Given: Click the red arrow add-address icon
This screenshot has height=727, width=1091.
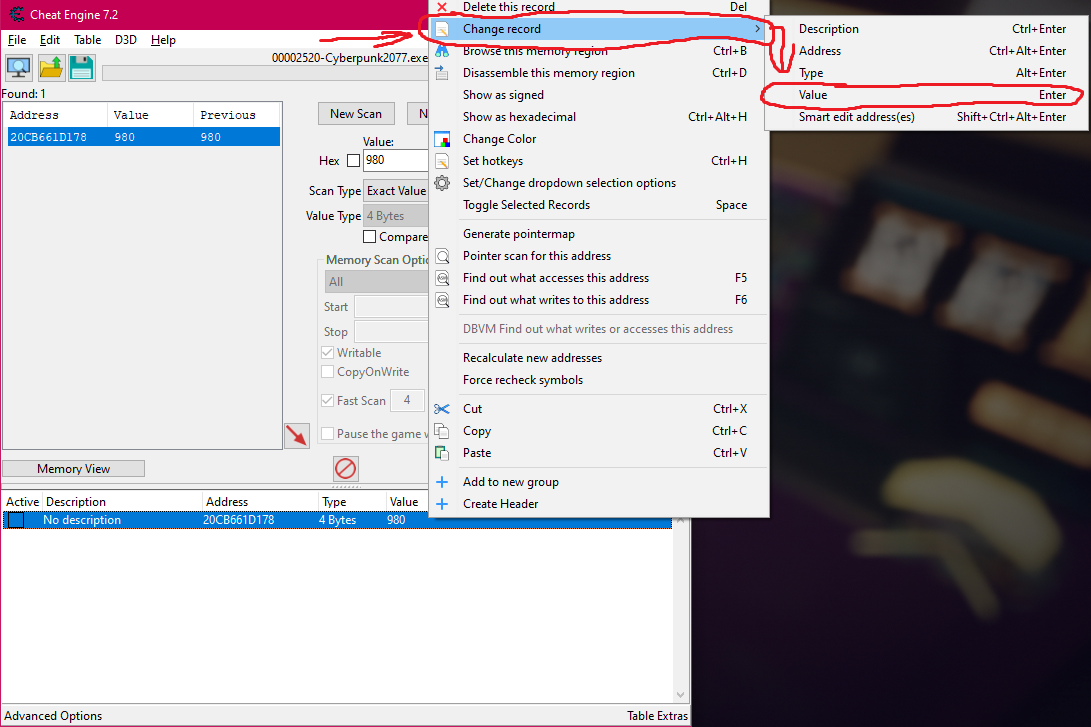Looking at the screenshot, I should tap(297, 436).
